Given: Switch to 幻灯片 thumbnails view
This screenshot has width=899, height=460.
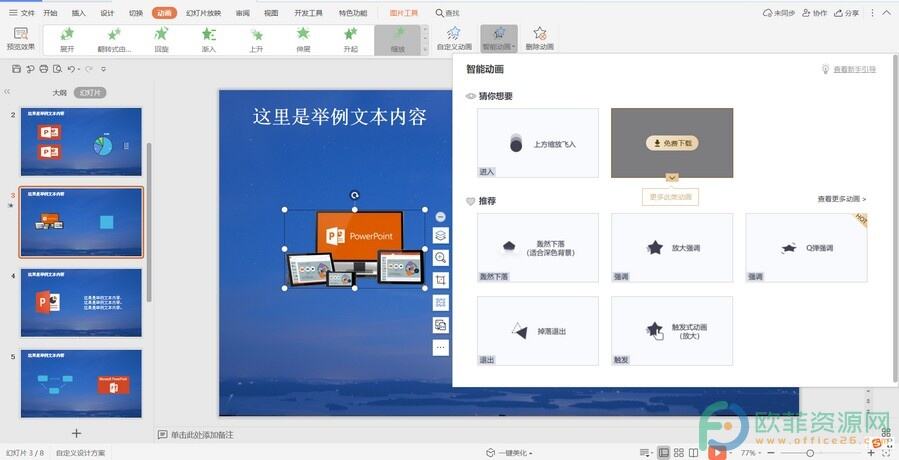Looking at the screenshot, I should [x=90, y=92].
